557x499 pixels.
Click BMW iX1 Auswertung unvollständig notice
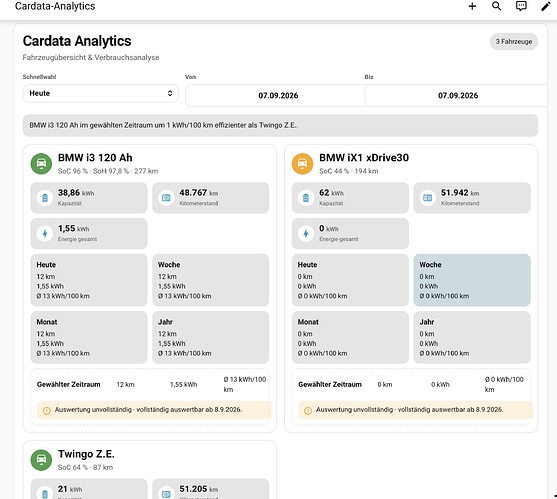(x=416, y=410)
